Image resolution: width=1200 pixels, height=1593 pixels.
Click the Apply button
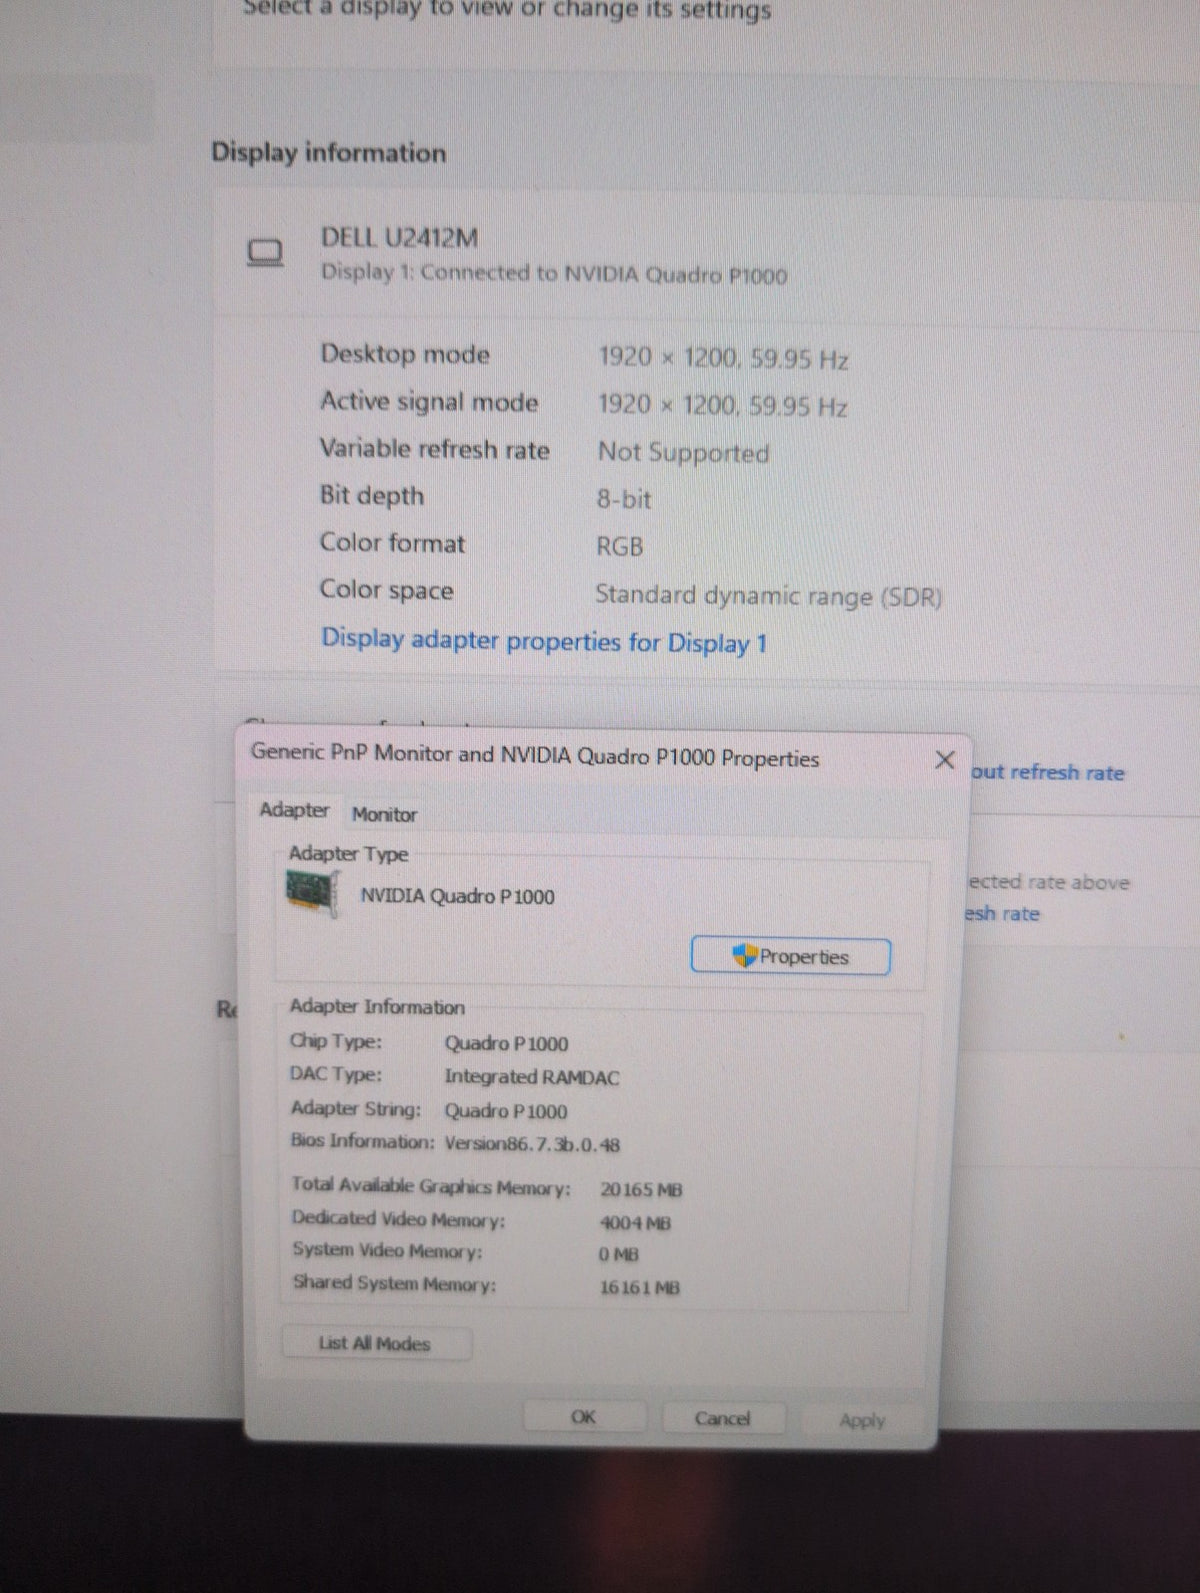(x=862, y=1420)
